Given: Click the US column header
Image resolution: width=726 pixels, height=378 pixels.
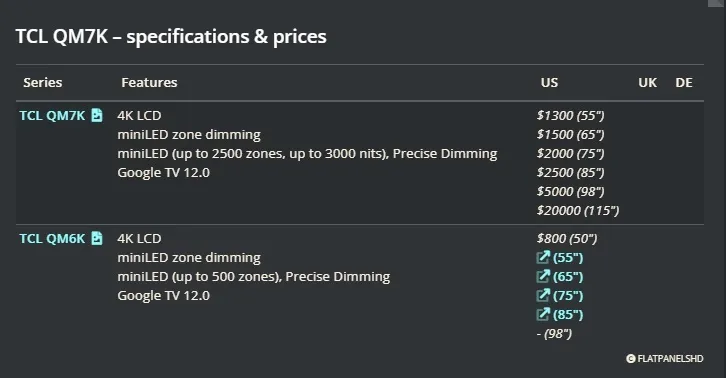Looking at the screenshot, I should coord(549,82).
